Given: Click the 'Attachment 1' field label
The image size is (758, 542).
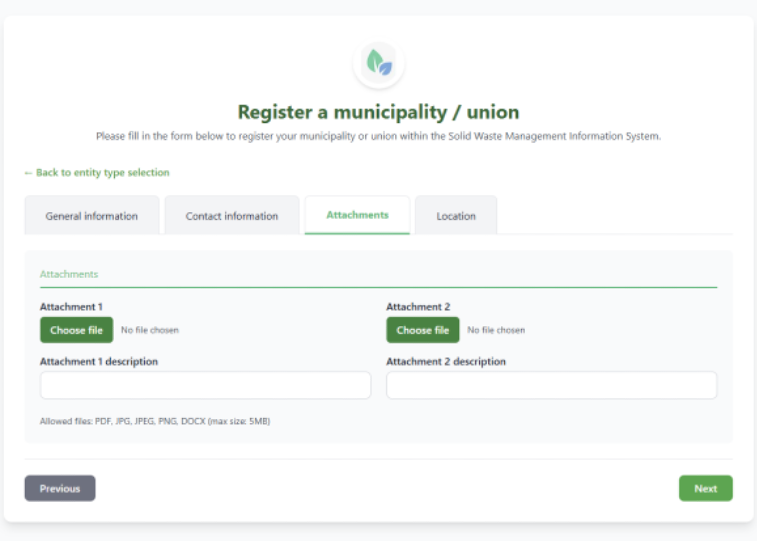Looking at the screenshot, I should tap(71, 307).
